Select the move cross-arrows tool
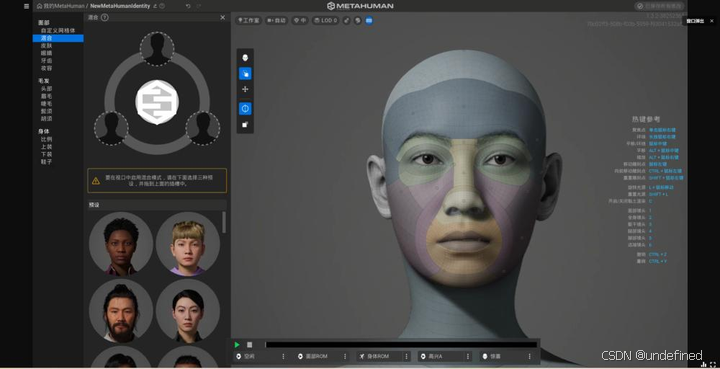 [x=245, y=89]
